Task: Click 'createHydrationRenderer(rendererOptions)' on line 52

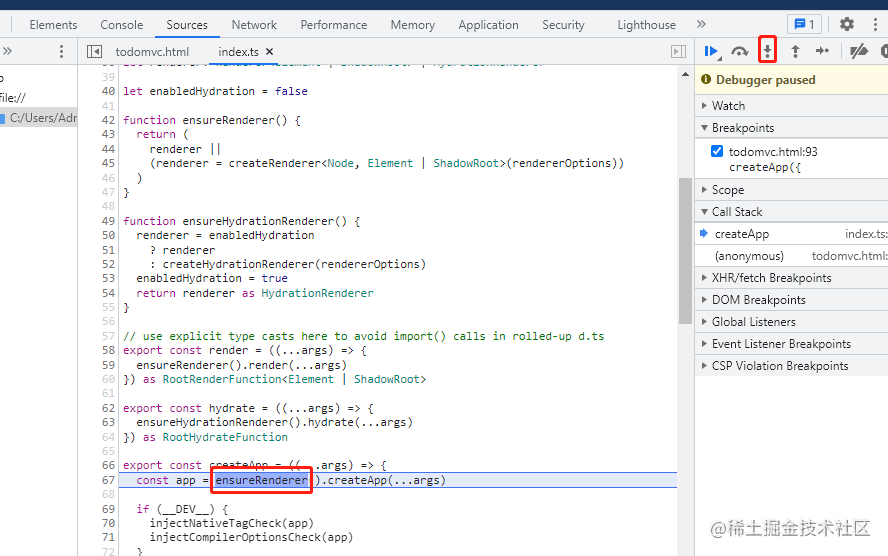Action: (x=294, y=264)
